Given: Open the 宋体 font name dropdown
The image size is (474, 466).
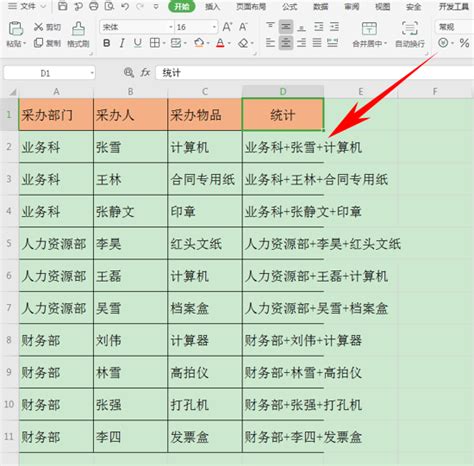Looking at the screenshot, I should 171,27.
